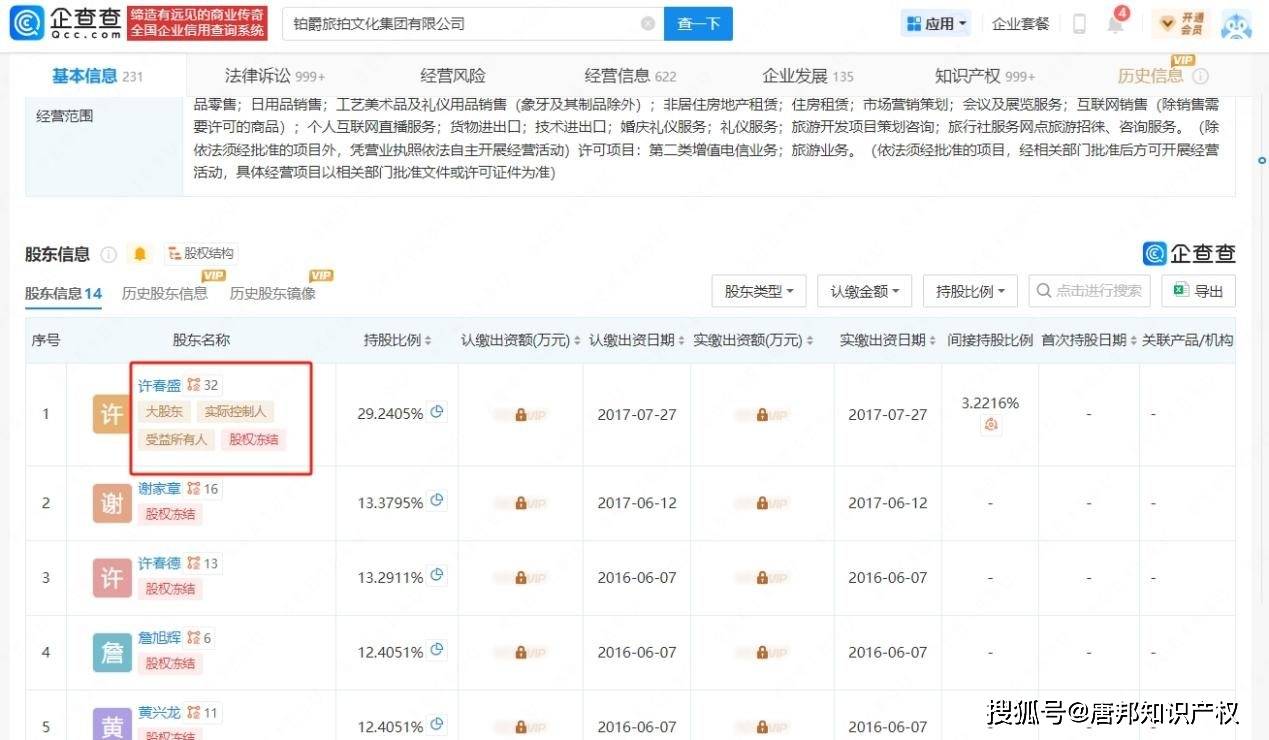This screenshot has height=740, width=1269.
Task: Click the 导出 export button
Action: tap(1198, 291)
